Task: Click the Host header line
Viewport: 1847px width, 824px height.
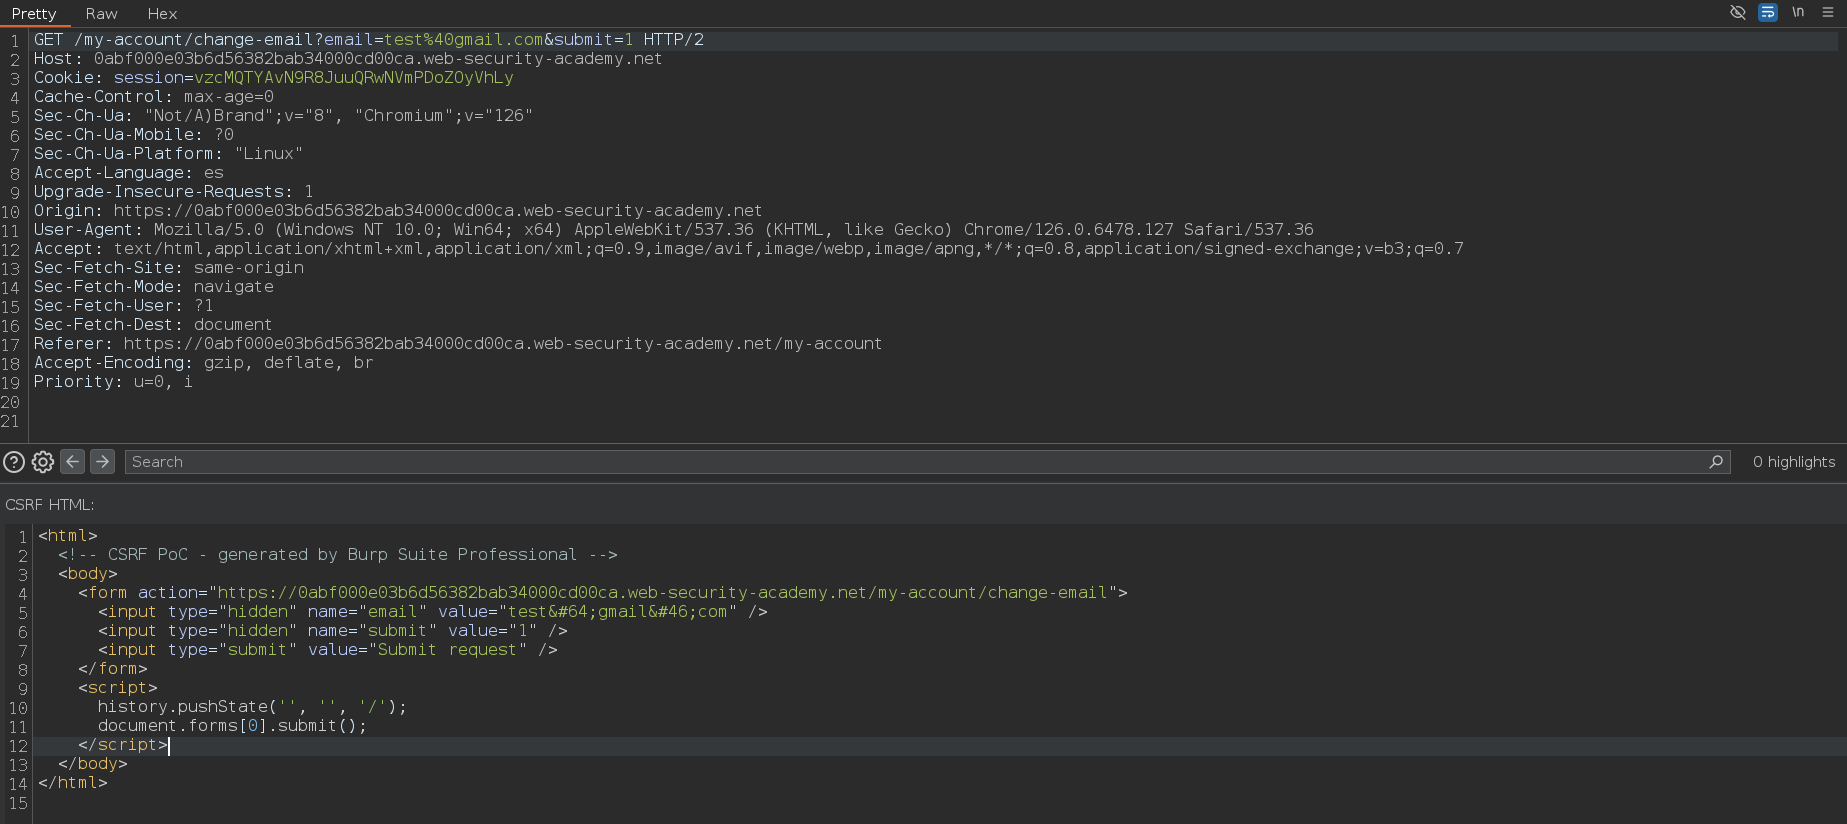Action: pos(348,59)
